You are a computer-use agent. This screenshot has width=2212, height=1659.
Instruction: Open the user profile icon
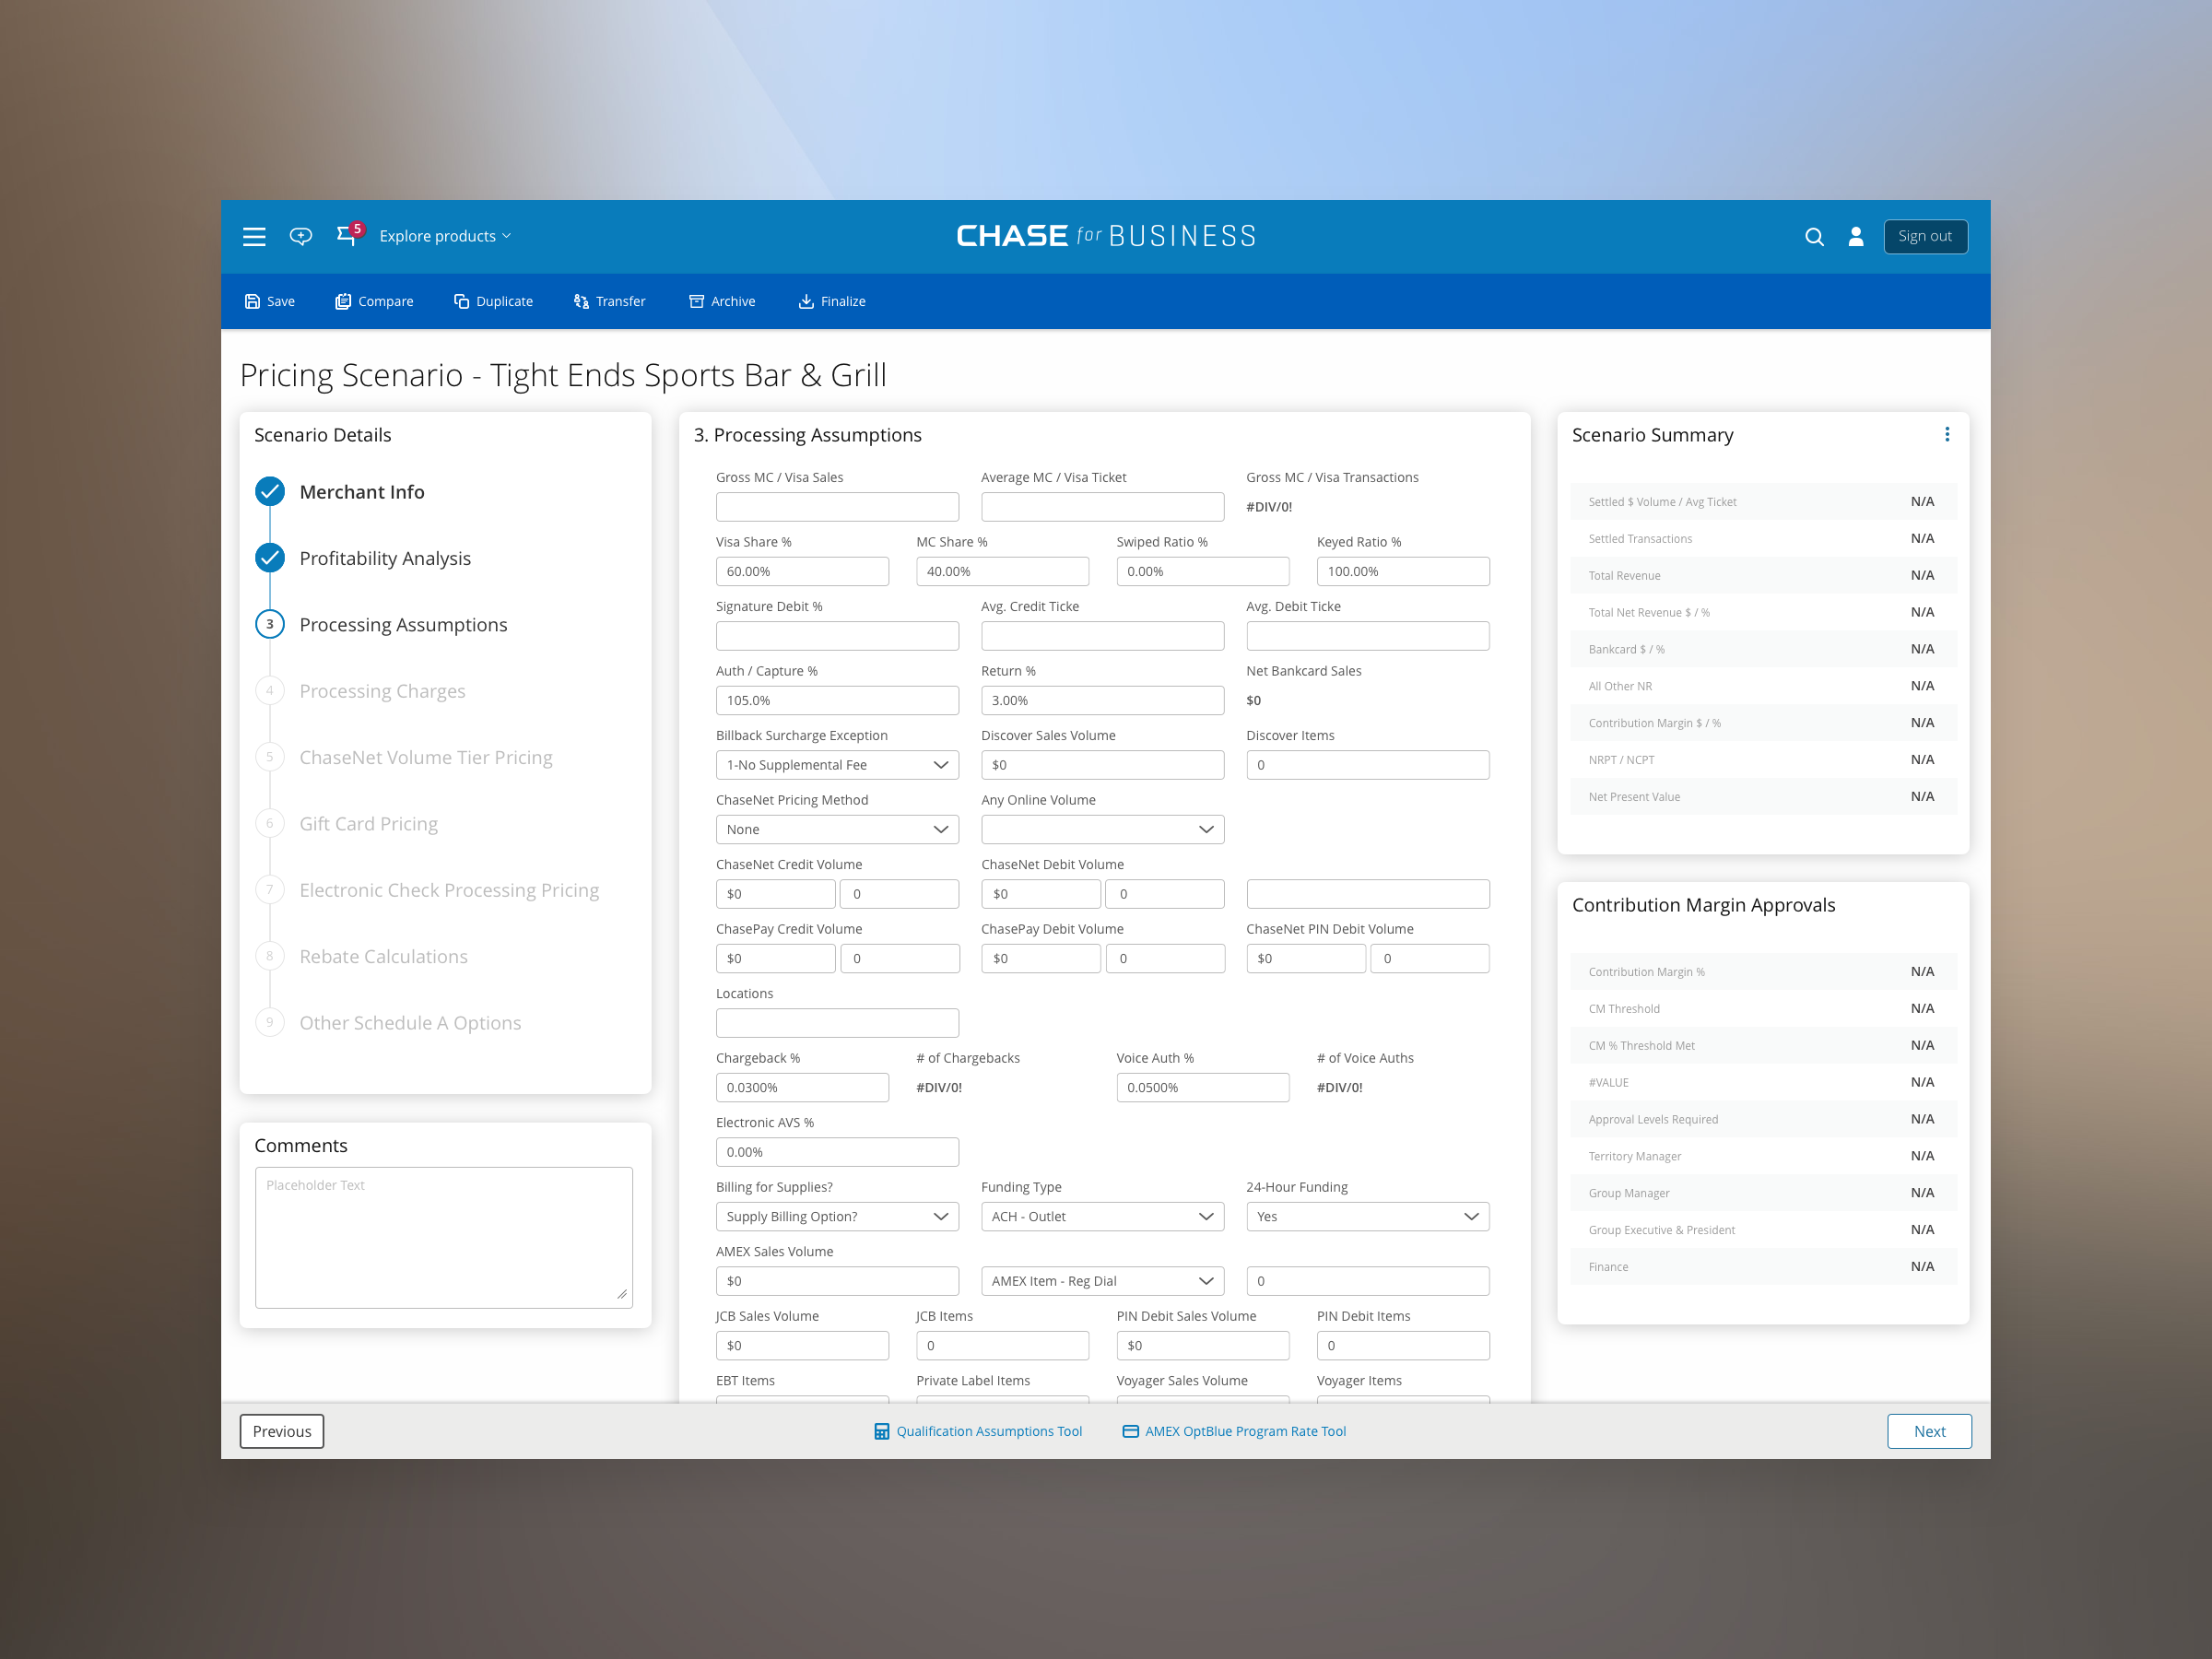(x=1856, y=236)
